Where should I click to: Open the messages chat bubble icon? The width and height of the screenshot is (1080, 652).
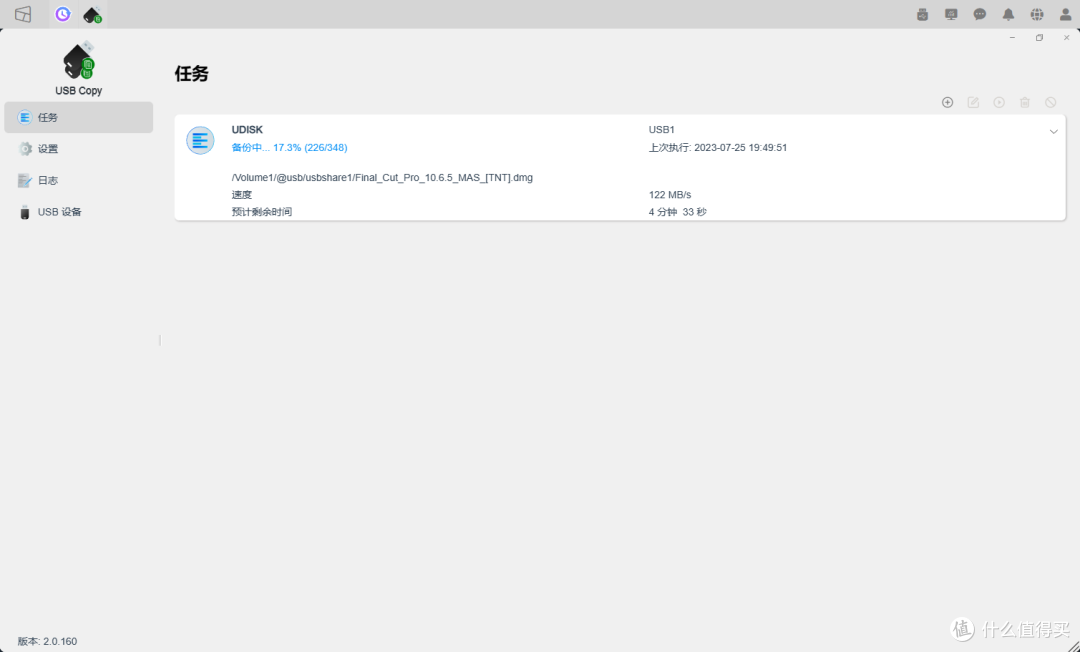[x=979, y=14]
